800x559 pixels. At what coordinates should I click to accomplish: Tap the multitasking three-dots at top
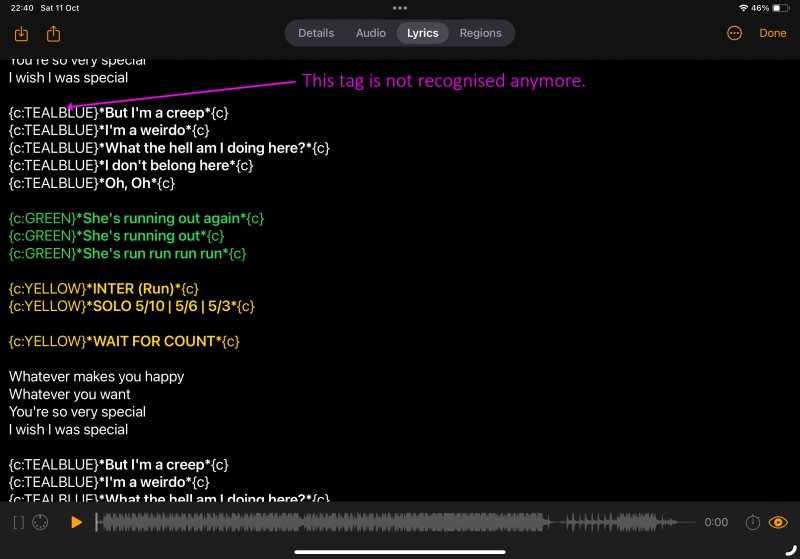(400, 8)
